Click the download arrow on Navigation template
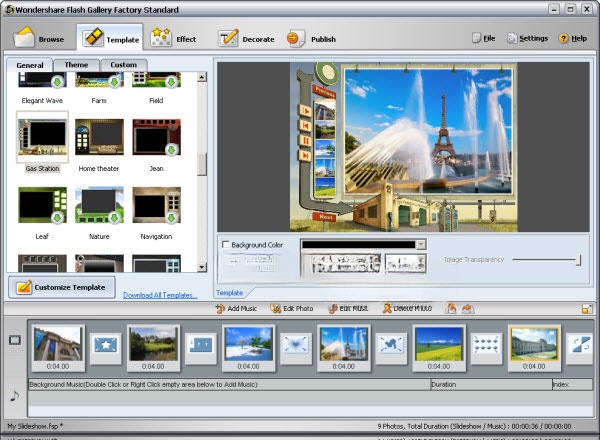 (171, 218)
